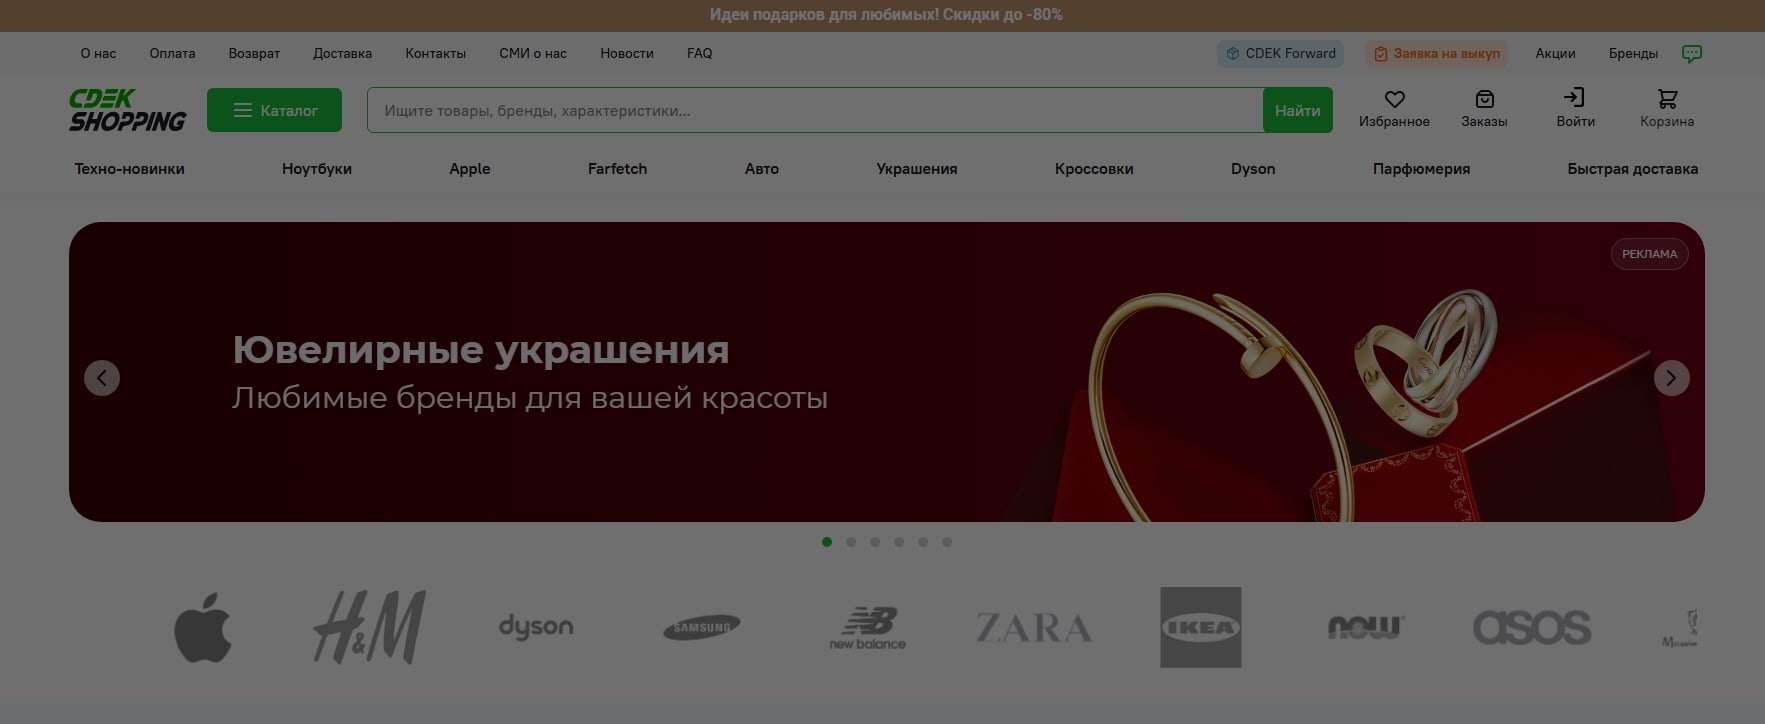This screenshot has width=1765, height=724.
Task: Select the Samsung brand logo
Action: (x=702, y=627)
